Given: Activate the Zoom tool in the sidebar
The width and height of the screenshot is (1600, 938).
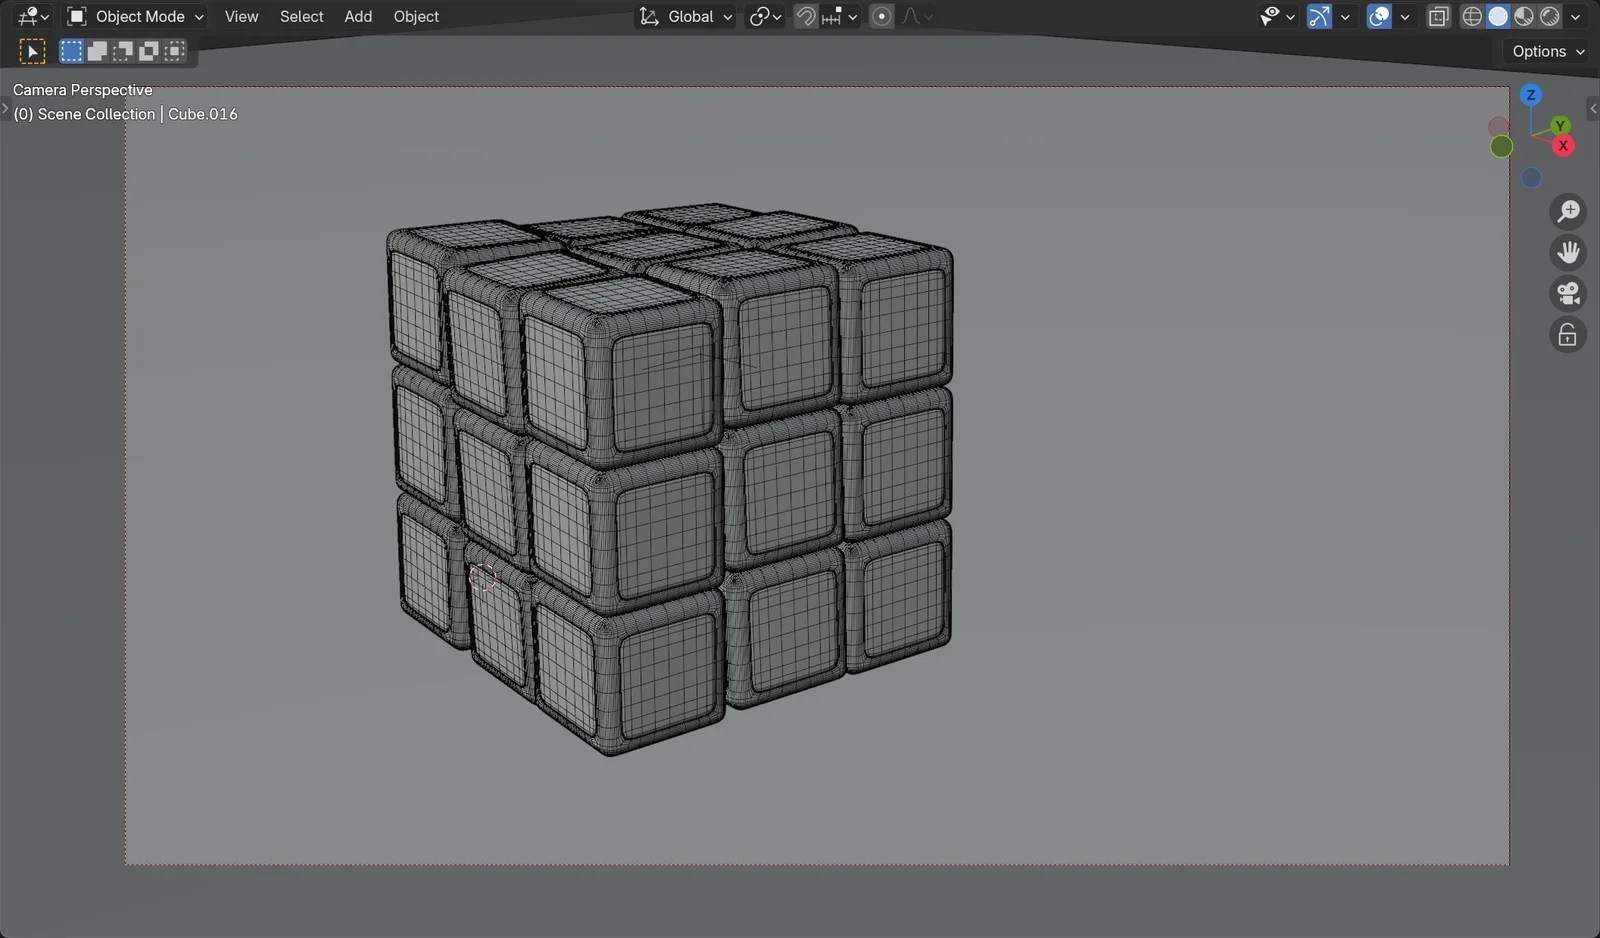Looking at the screenshot, I should point(1568,211).
